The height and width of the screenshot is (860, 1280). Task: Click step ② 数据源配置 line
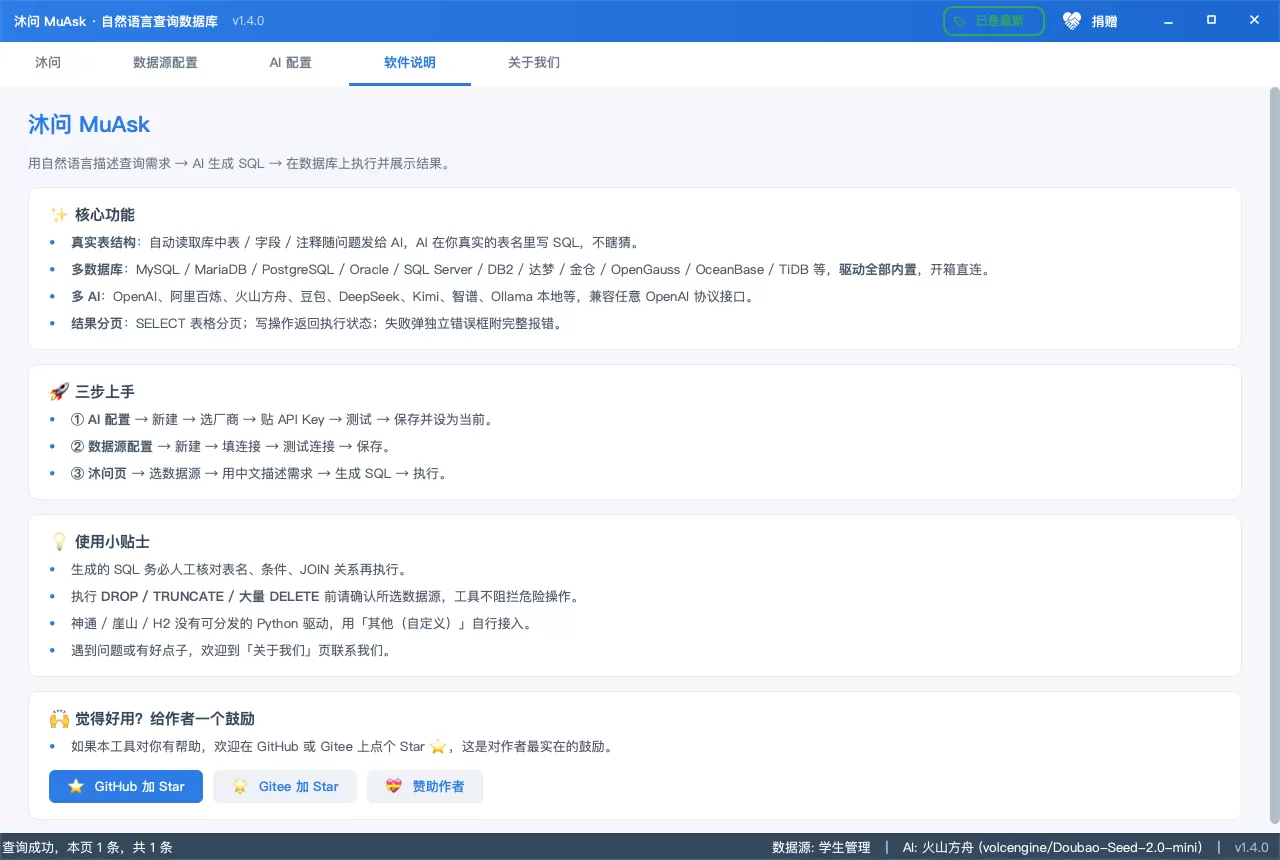coord(231,446)
